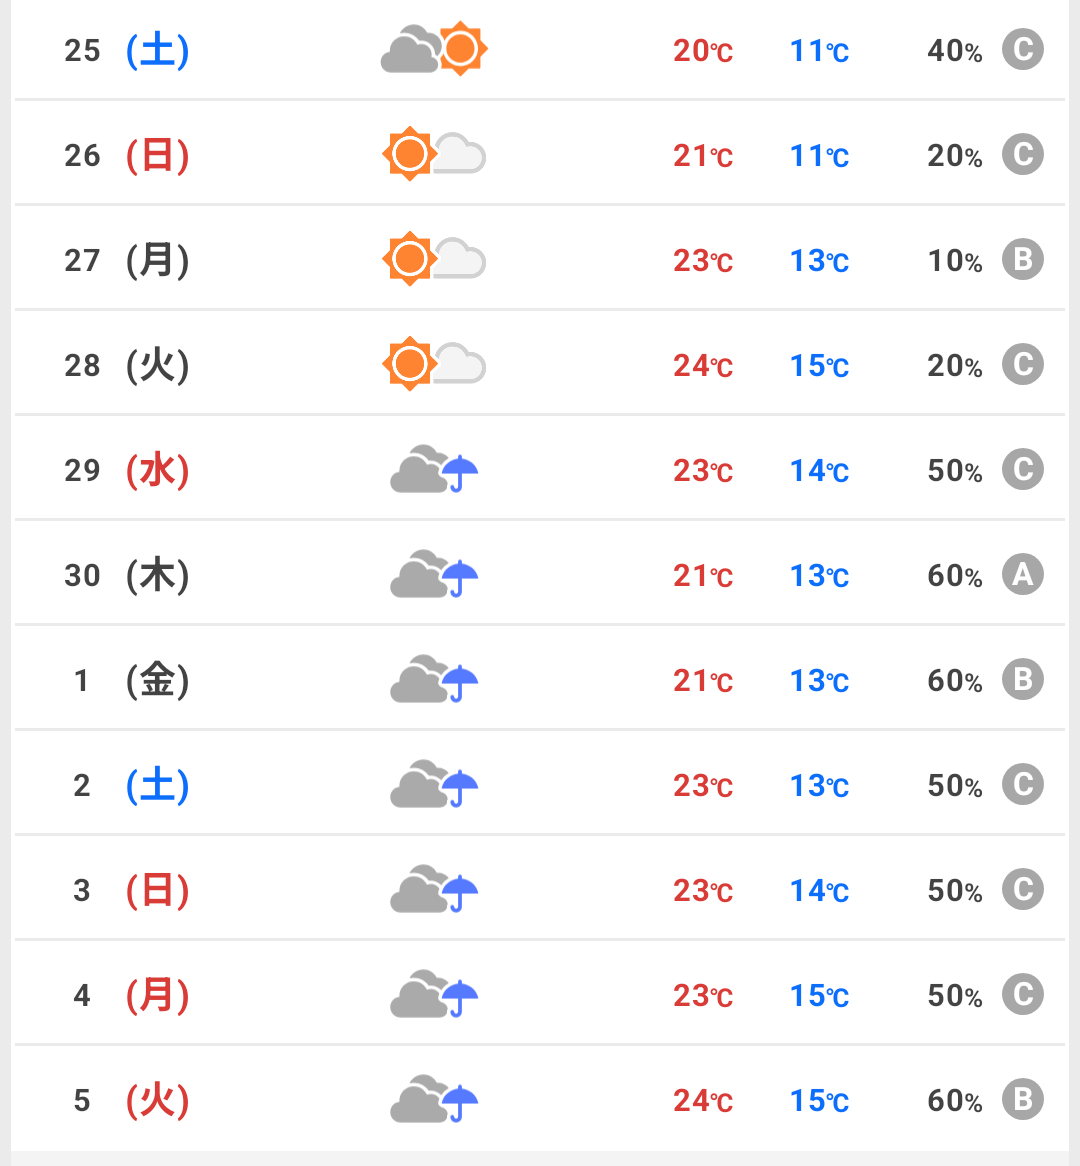
Task: Click the sunny weather icon for Sunday 26
Action: point(434,155)
